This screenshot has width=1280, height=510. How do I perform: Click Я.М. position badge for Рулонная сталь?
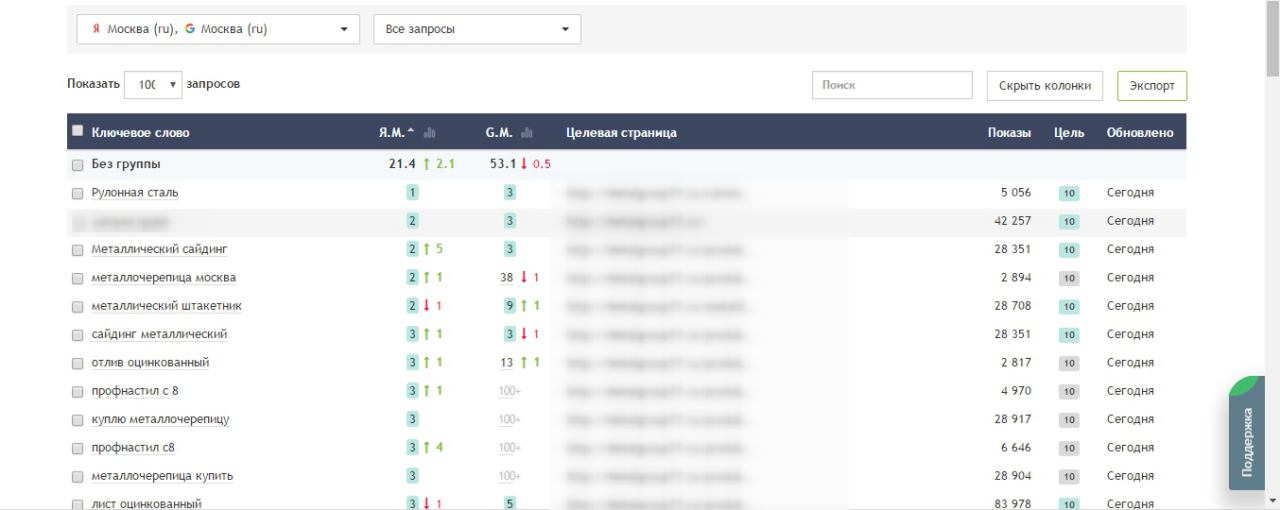click(411, 192)
